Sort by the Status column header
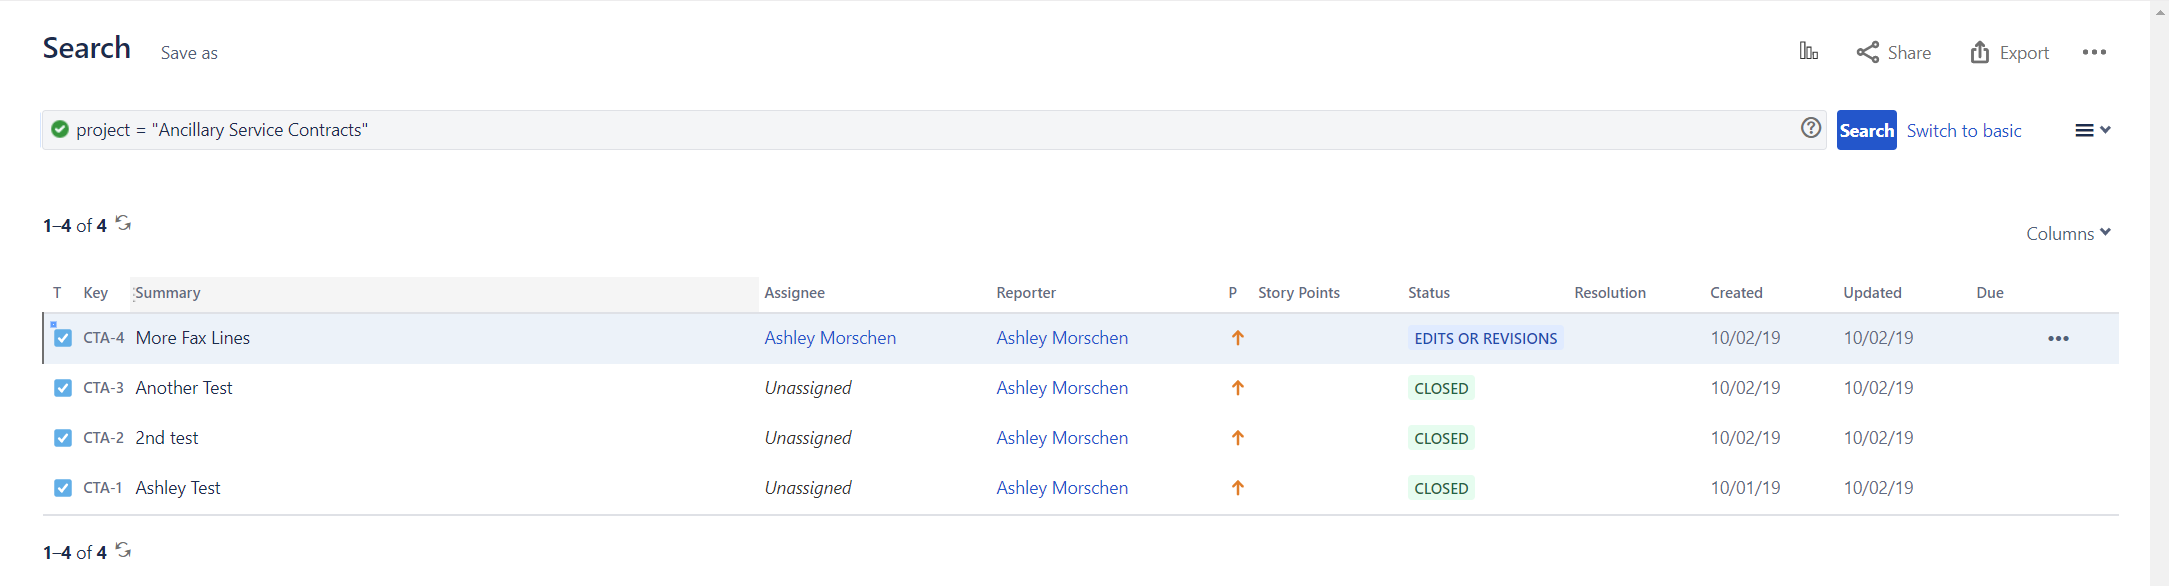Screen dimensions: 2169x586 click(1428, 293)
